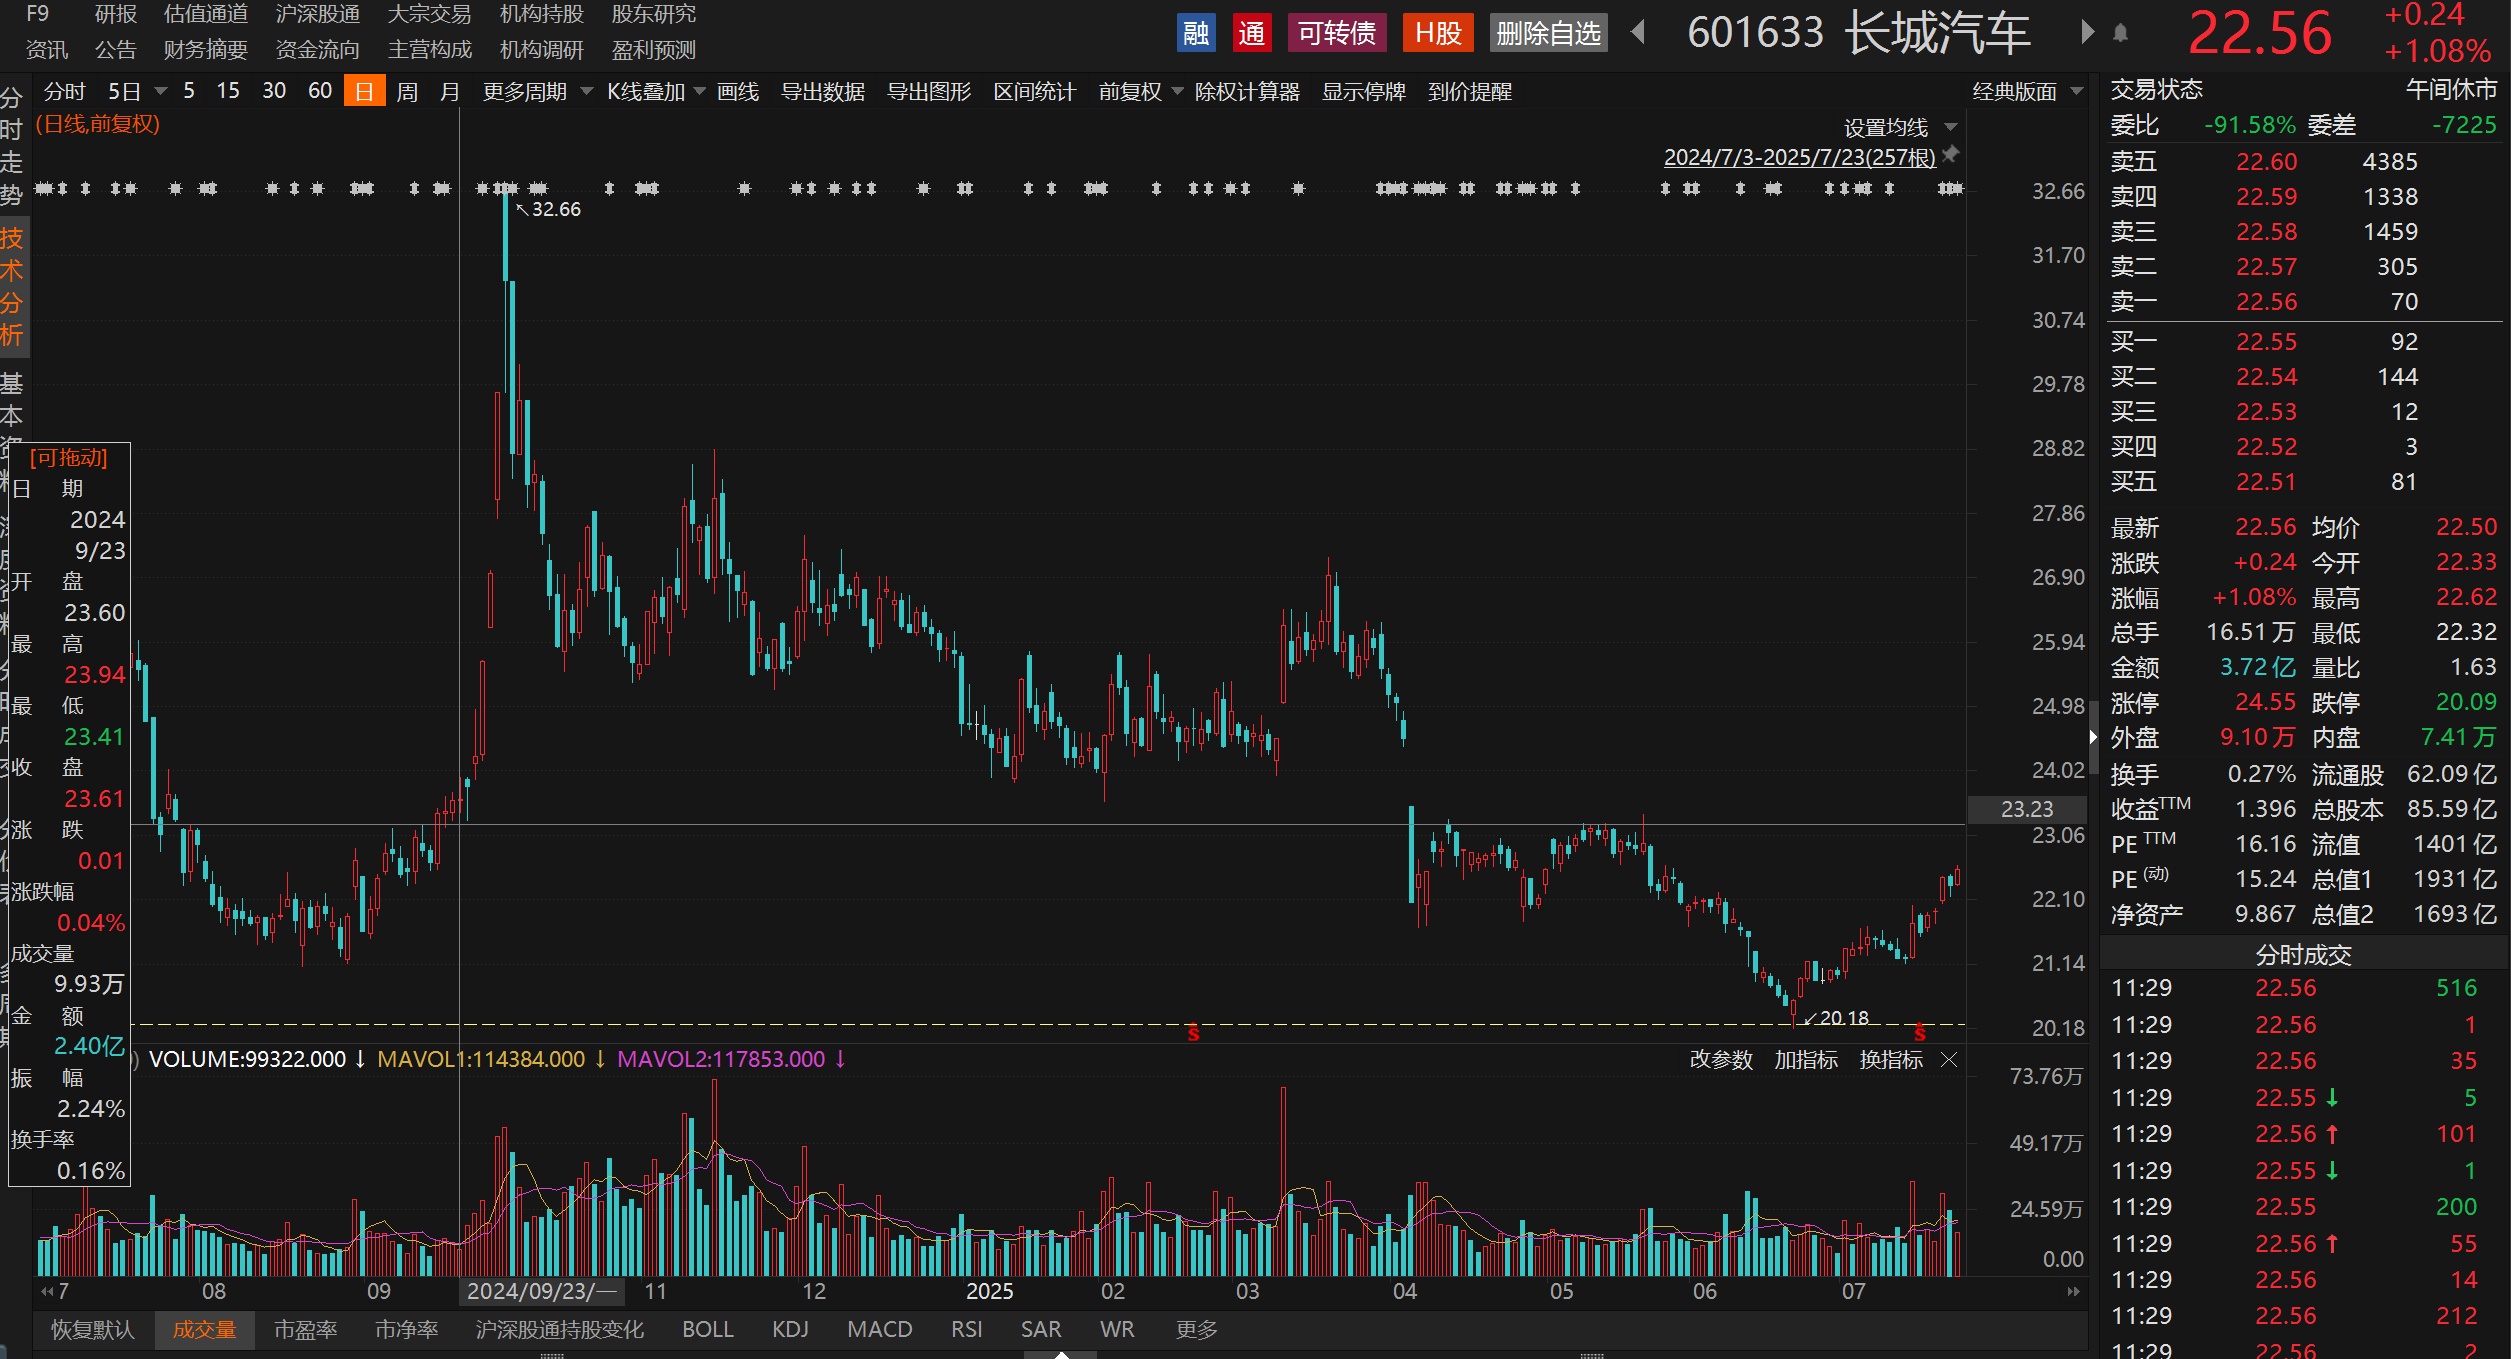Viewport: 2511px width, 1359px height.
Task: Collapse the quote side panel with the triangle arrow
Action: coord(2093,737)
